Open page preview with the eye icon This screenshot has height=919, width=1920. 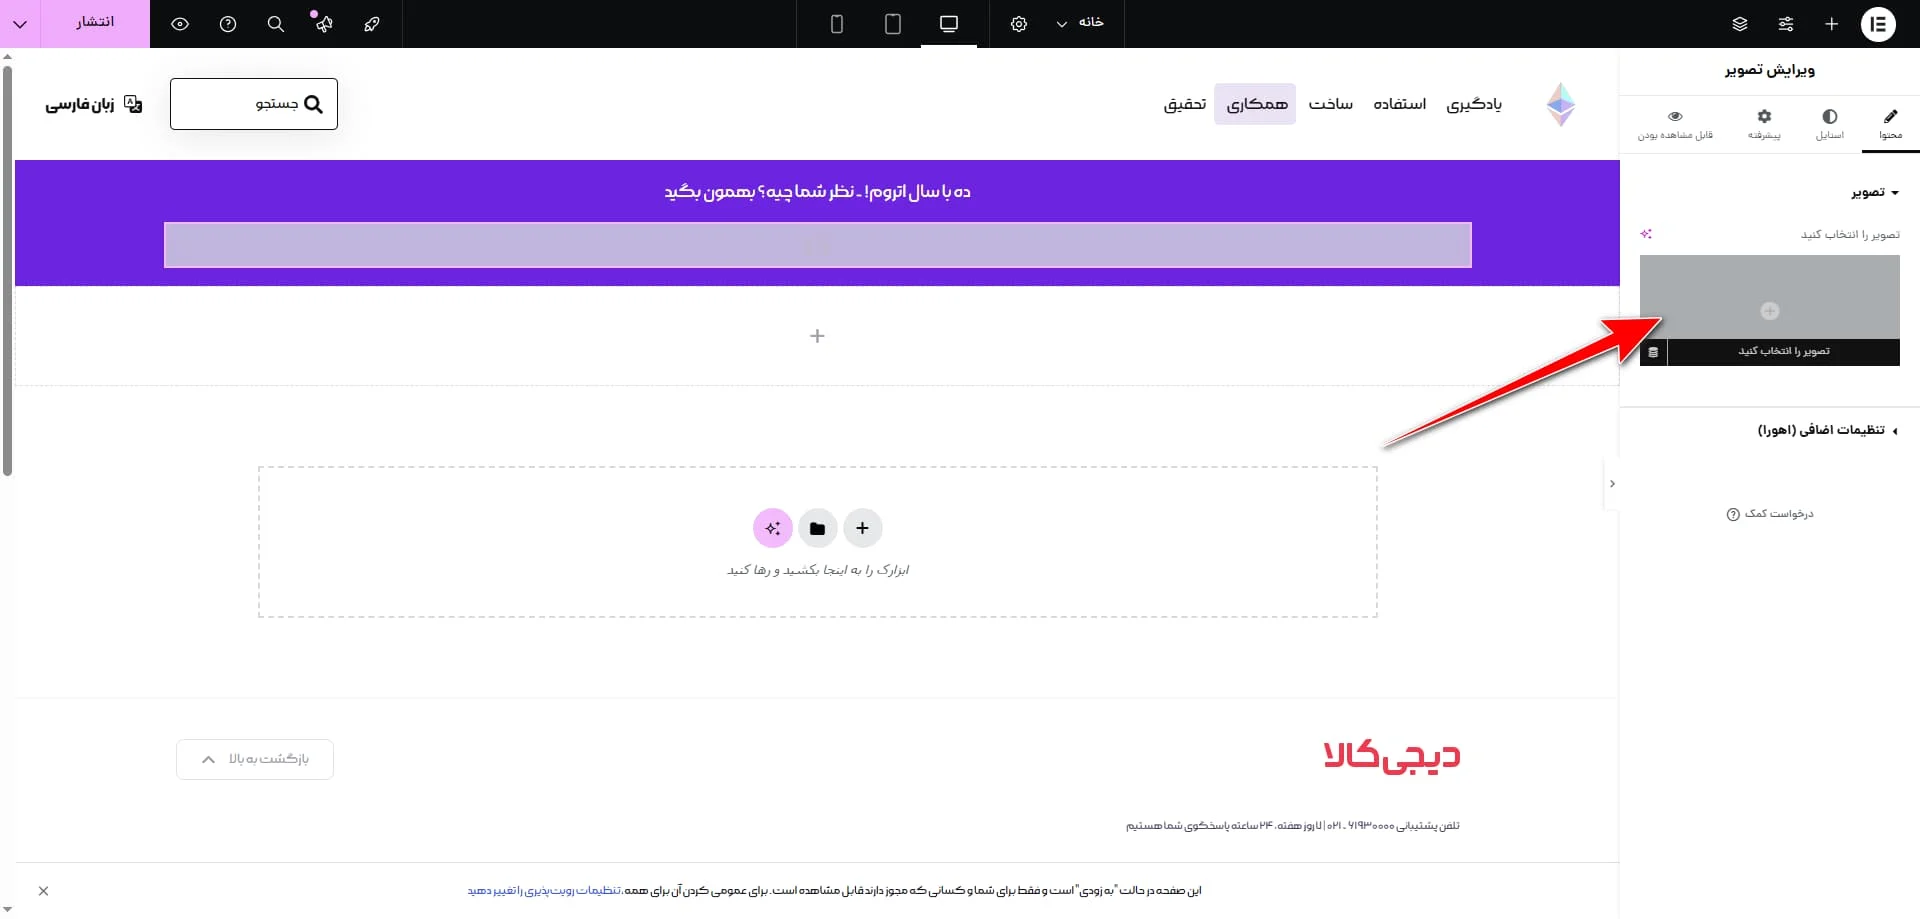[180, 24]
